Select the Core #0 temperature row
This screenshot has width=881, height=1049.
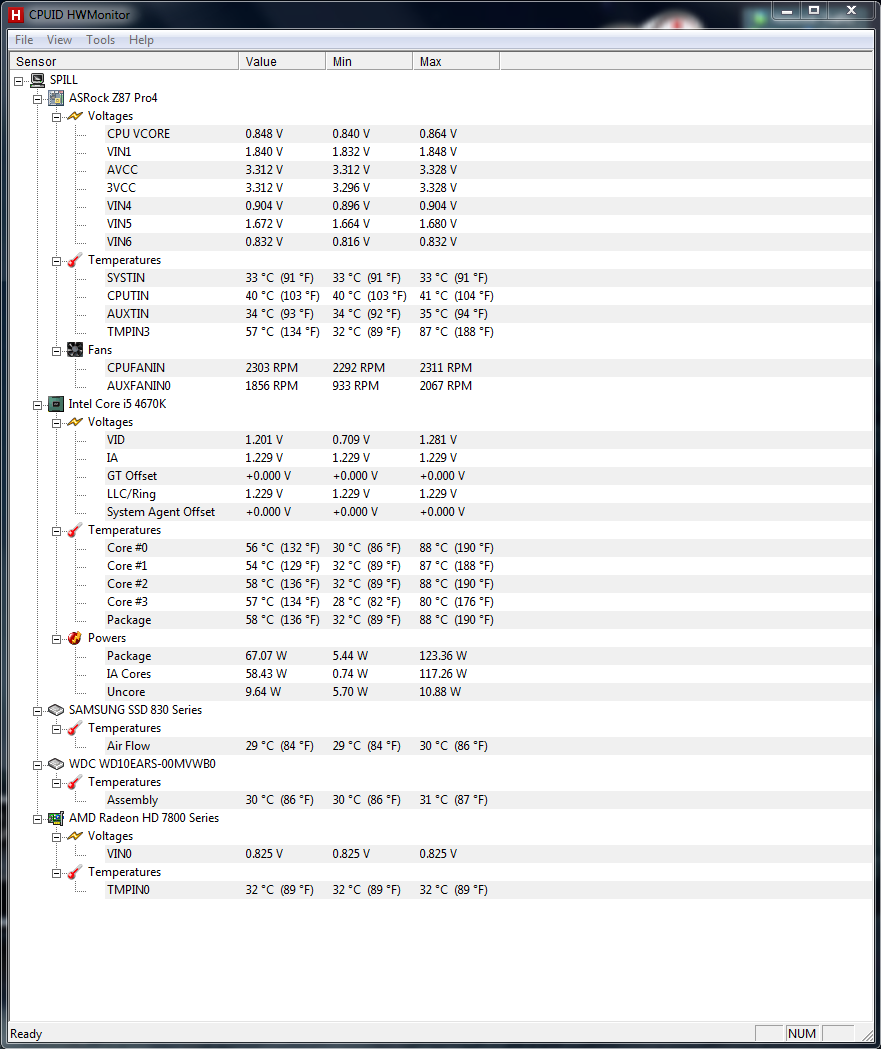click(x=488, y=548)
